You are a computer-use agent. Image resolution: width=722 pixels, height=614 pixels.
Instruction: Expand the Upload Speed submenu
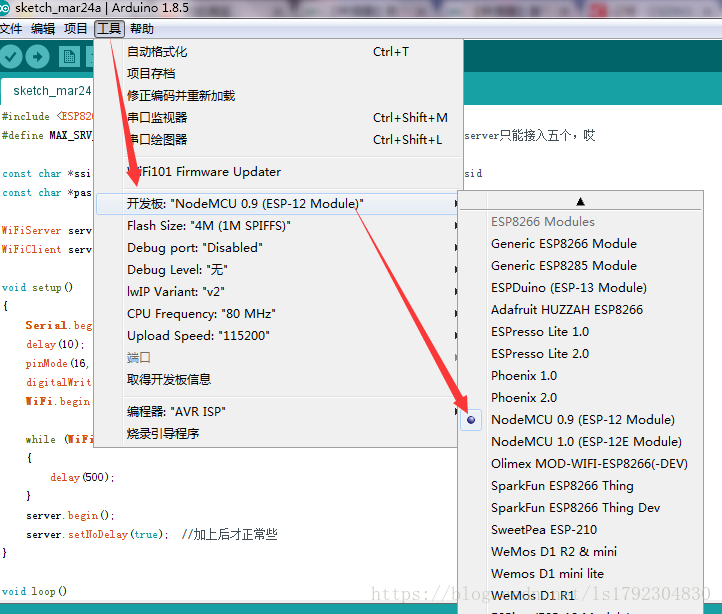point(277,336)
